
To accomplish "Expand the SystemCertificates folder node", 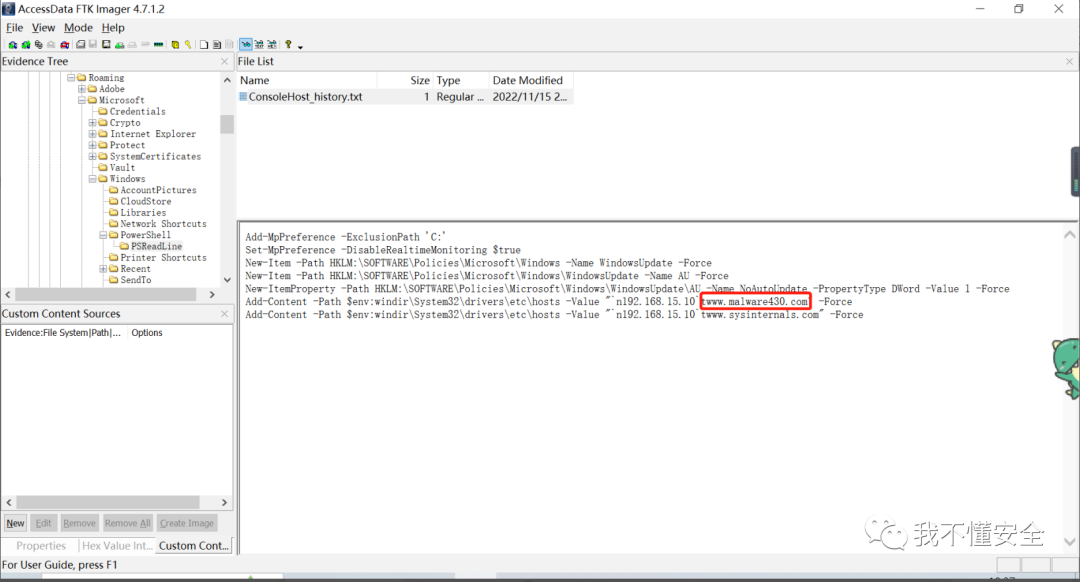I will 92,156.
